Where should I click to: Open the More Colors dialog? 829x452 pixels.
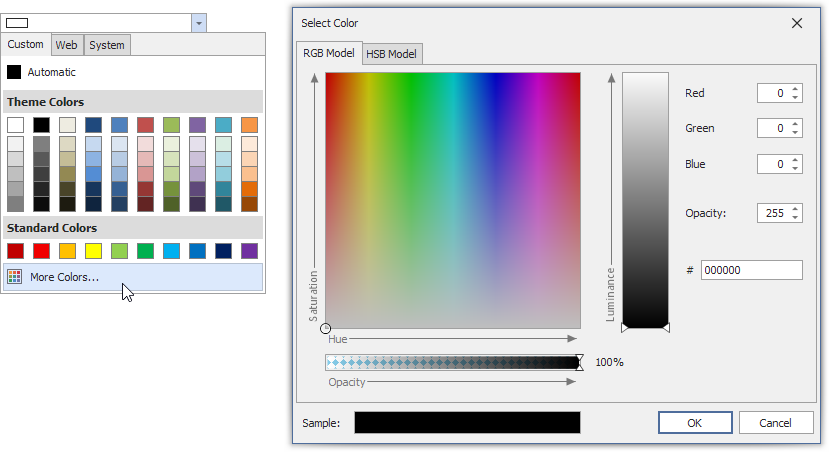[133, 277]
